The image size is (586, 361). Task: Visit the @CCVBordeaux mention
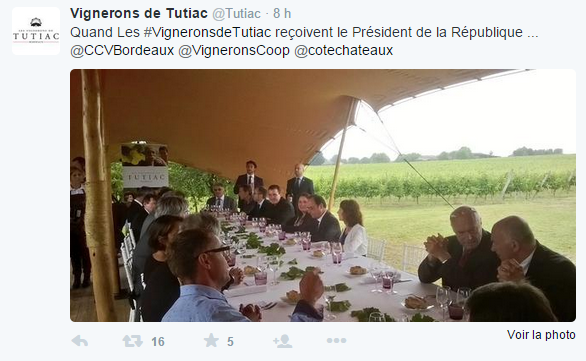tap(122, 50)
